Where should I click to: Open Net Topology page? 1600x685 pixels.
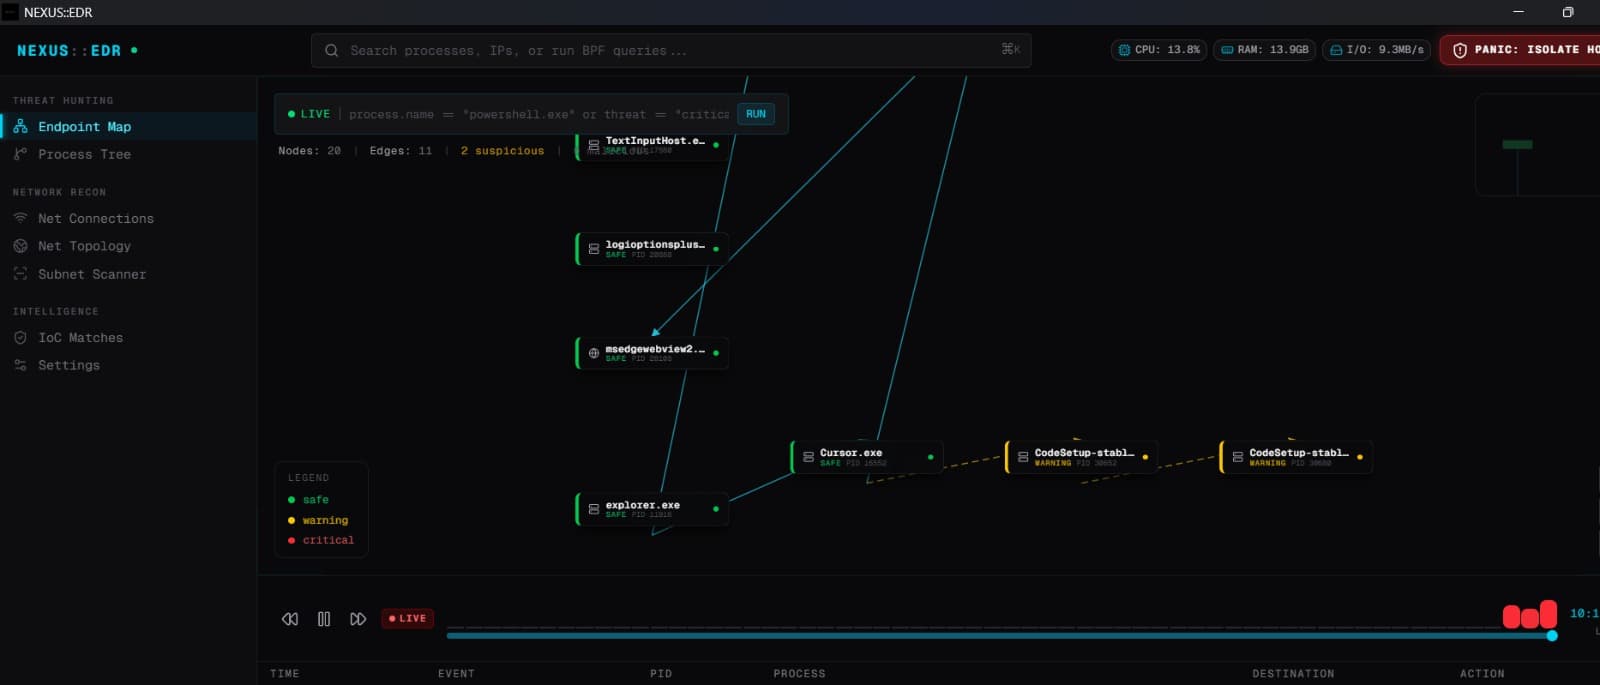129,246
